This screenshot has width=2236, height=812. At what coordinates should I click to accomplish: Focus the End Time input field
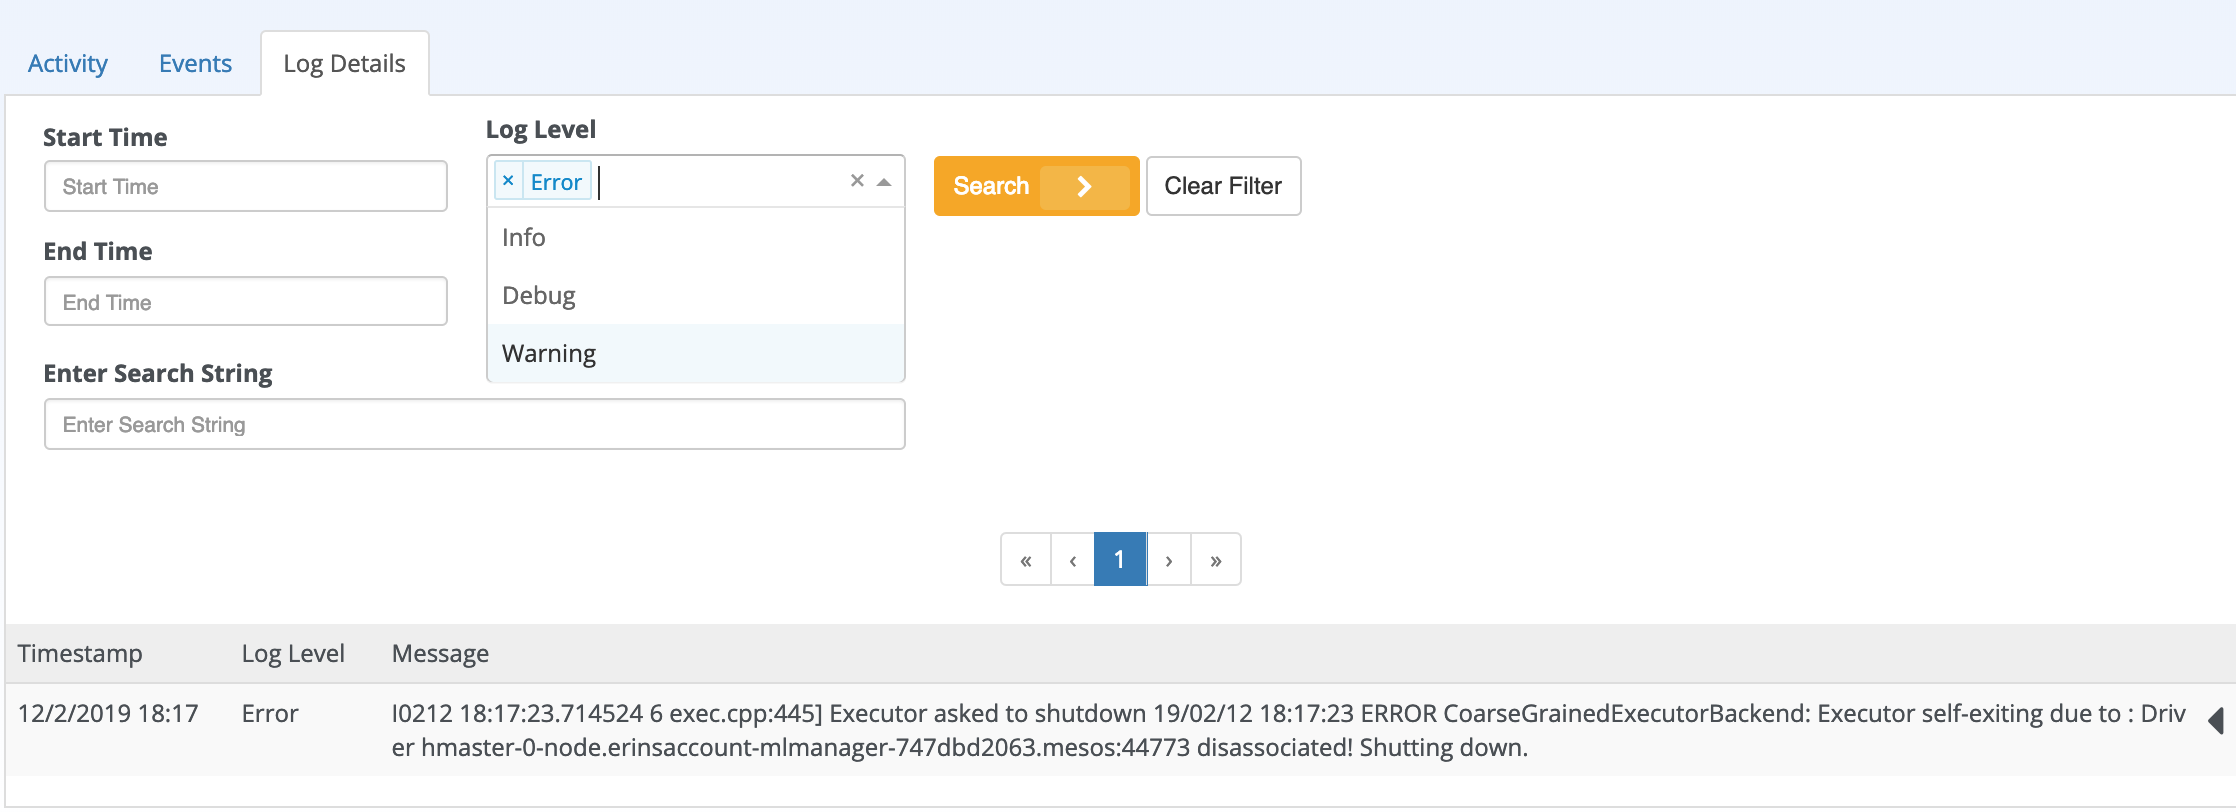(x=246, y=302)
